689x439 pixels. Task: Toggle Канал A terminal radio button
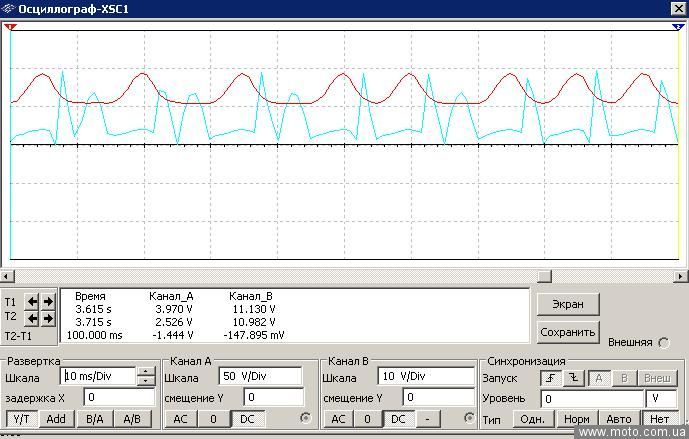(x=306, y=418)
